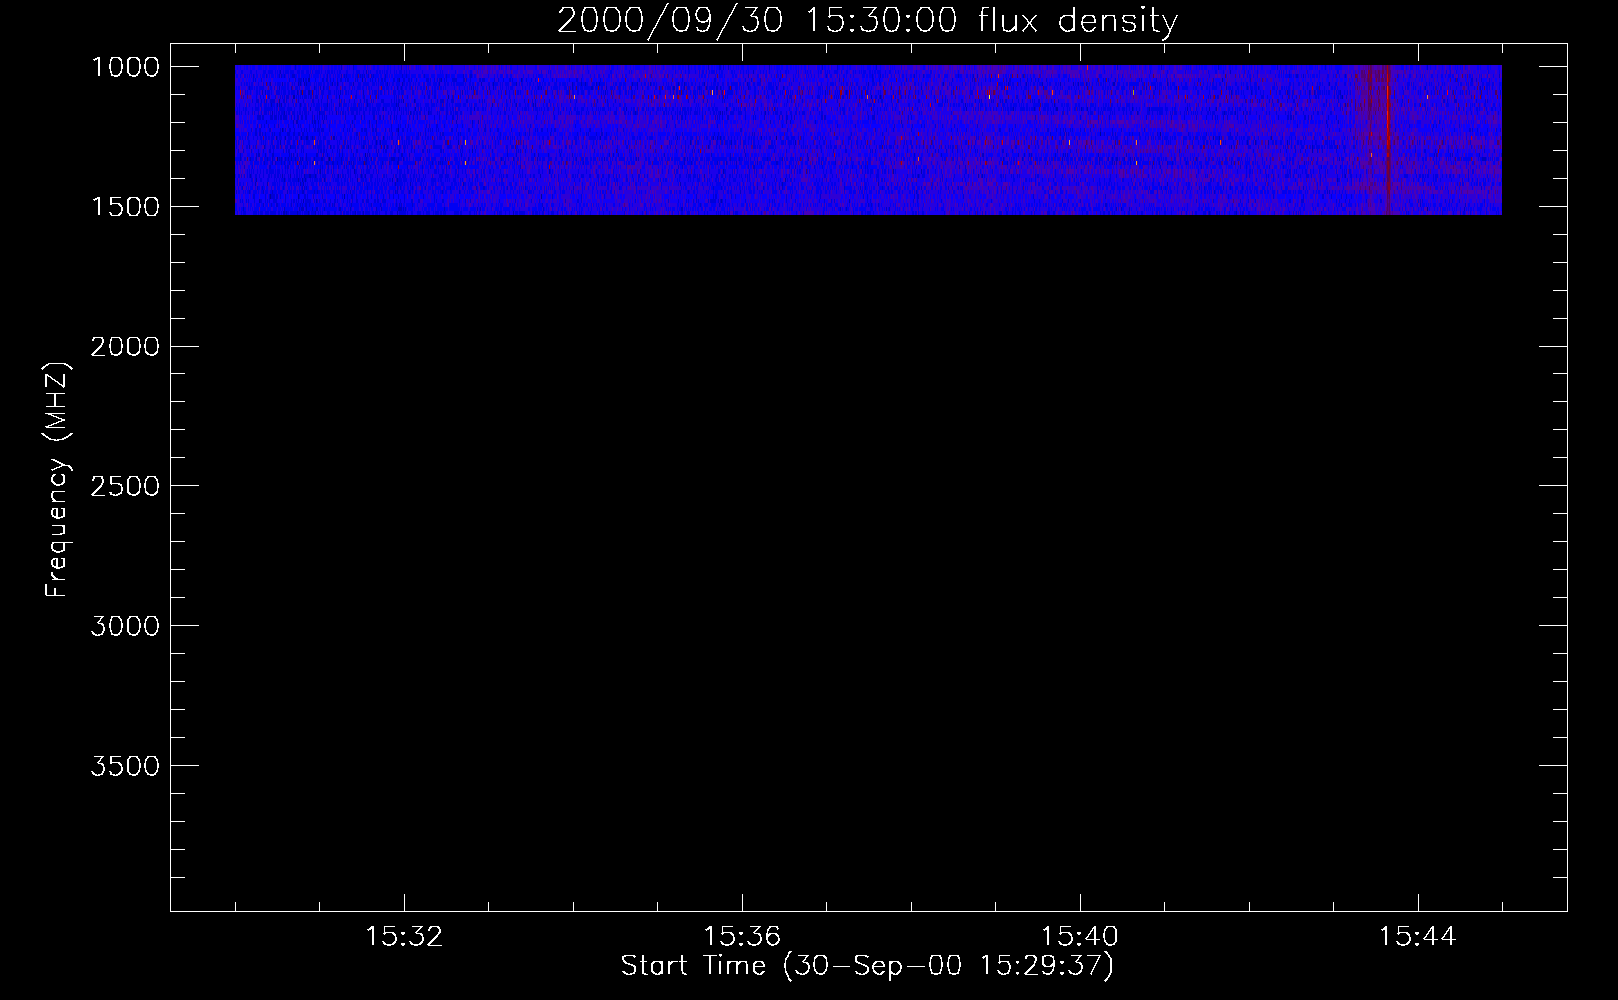Click the 'Start Time (30-Sep-00 15:29:37)' axis label

[x=867, y=966]
